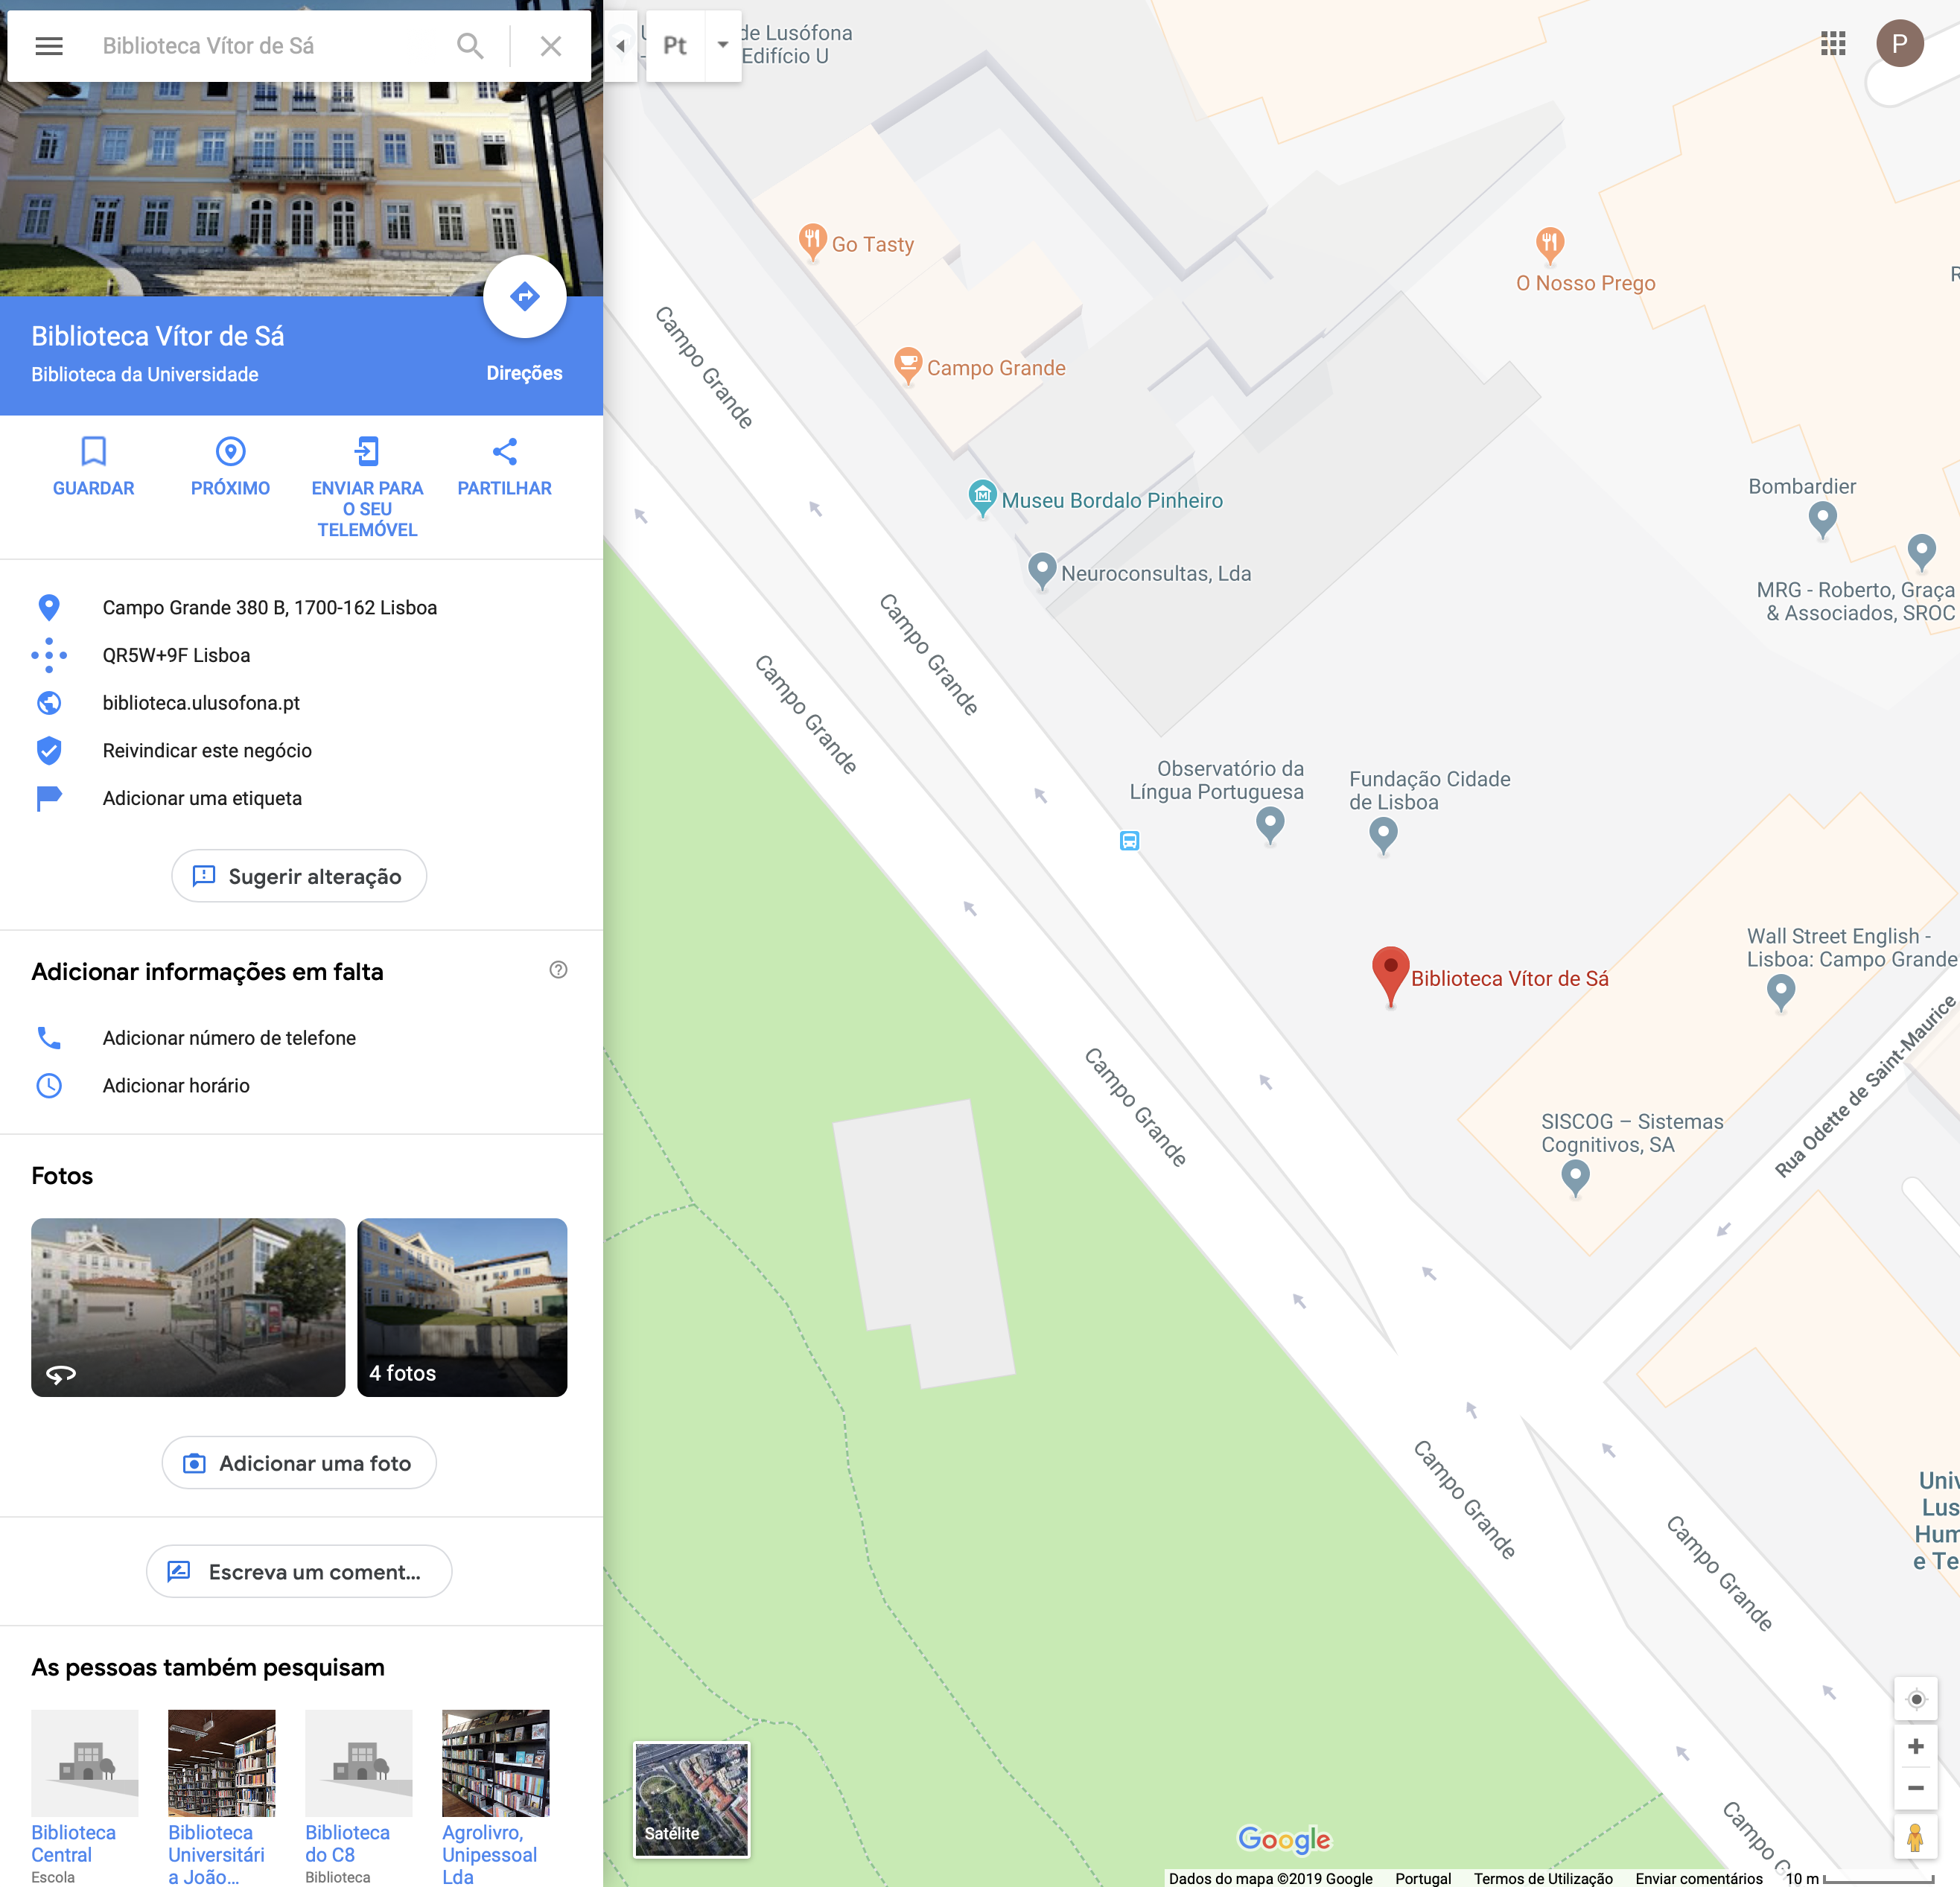Image resolution: width=1960 pixels, height=1887 pixels.
Task: Open help for missing information
Action: 558,970
